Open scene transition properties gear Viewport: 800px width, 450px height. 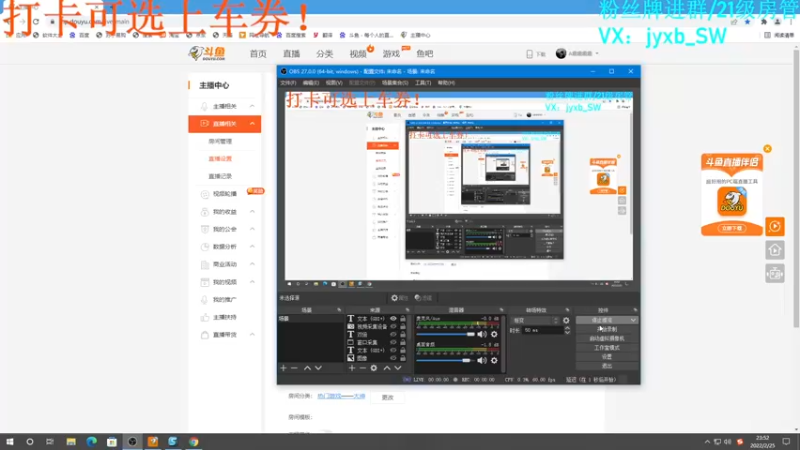click(x=566, y=320)
